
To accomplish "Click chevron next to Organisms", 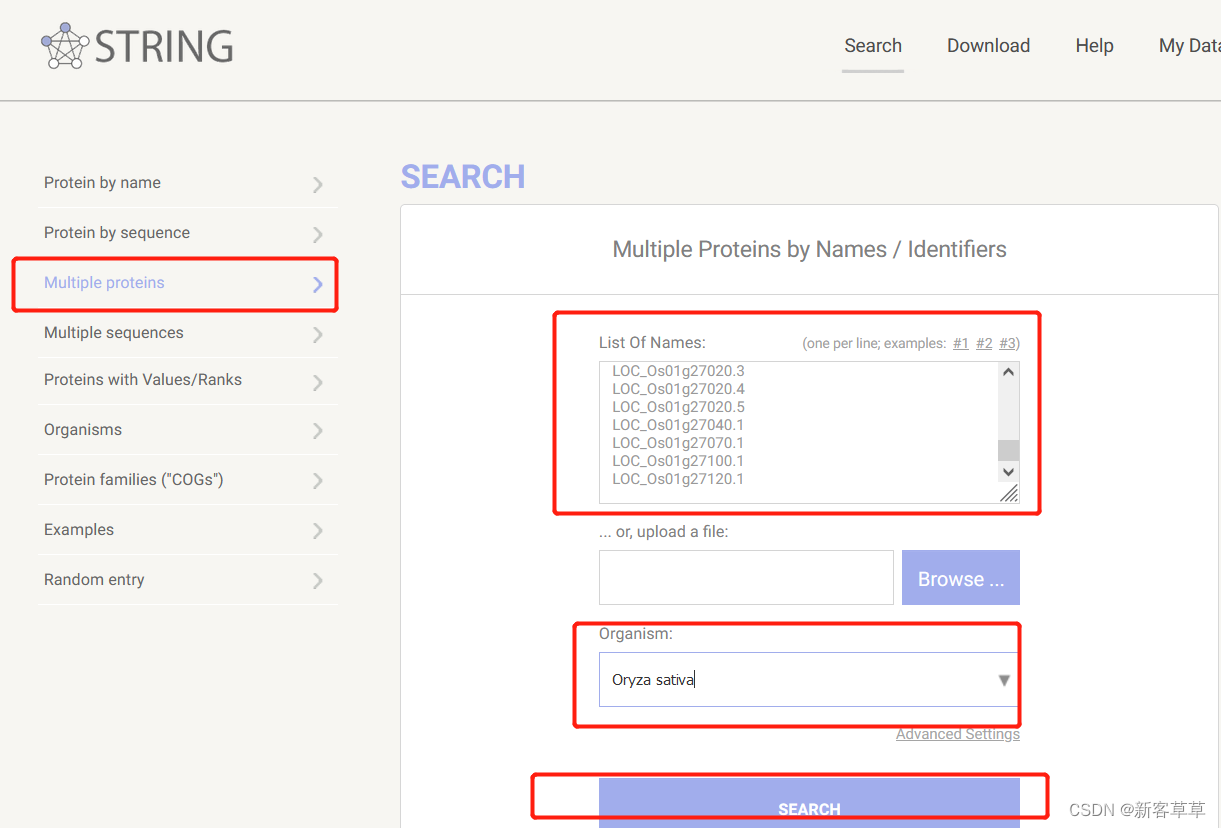I will click(x=318, y=431).
